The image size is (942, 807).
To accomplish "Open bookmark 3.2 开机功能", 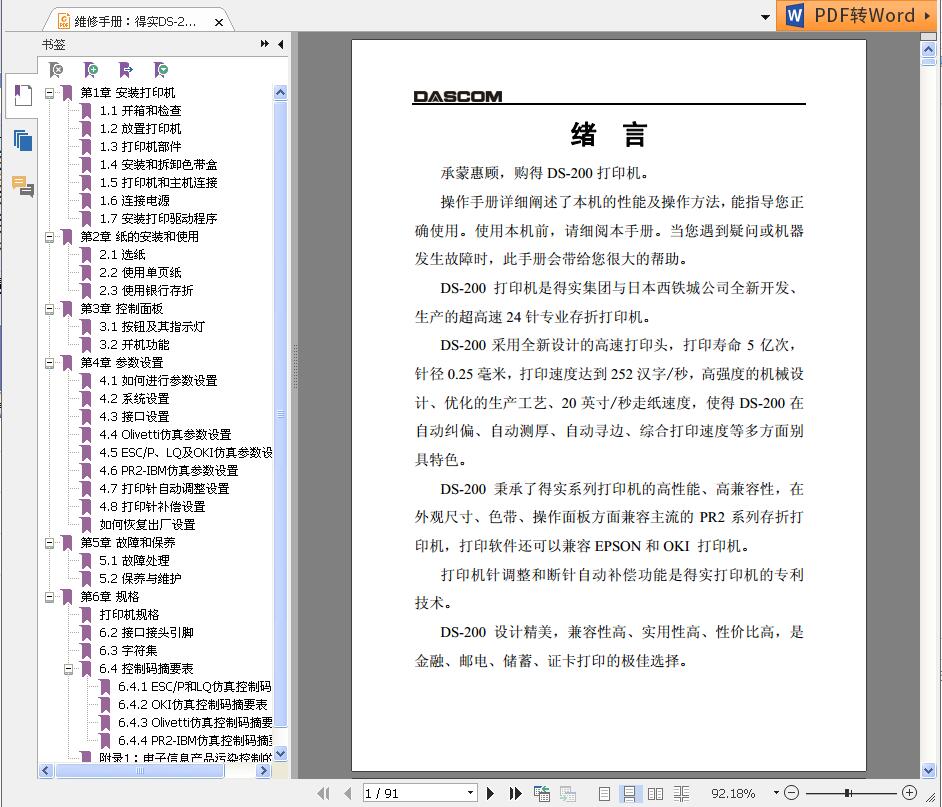I will 134,345.
